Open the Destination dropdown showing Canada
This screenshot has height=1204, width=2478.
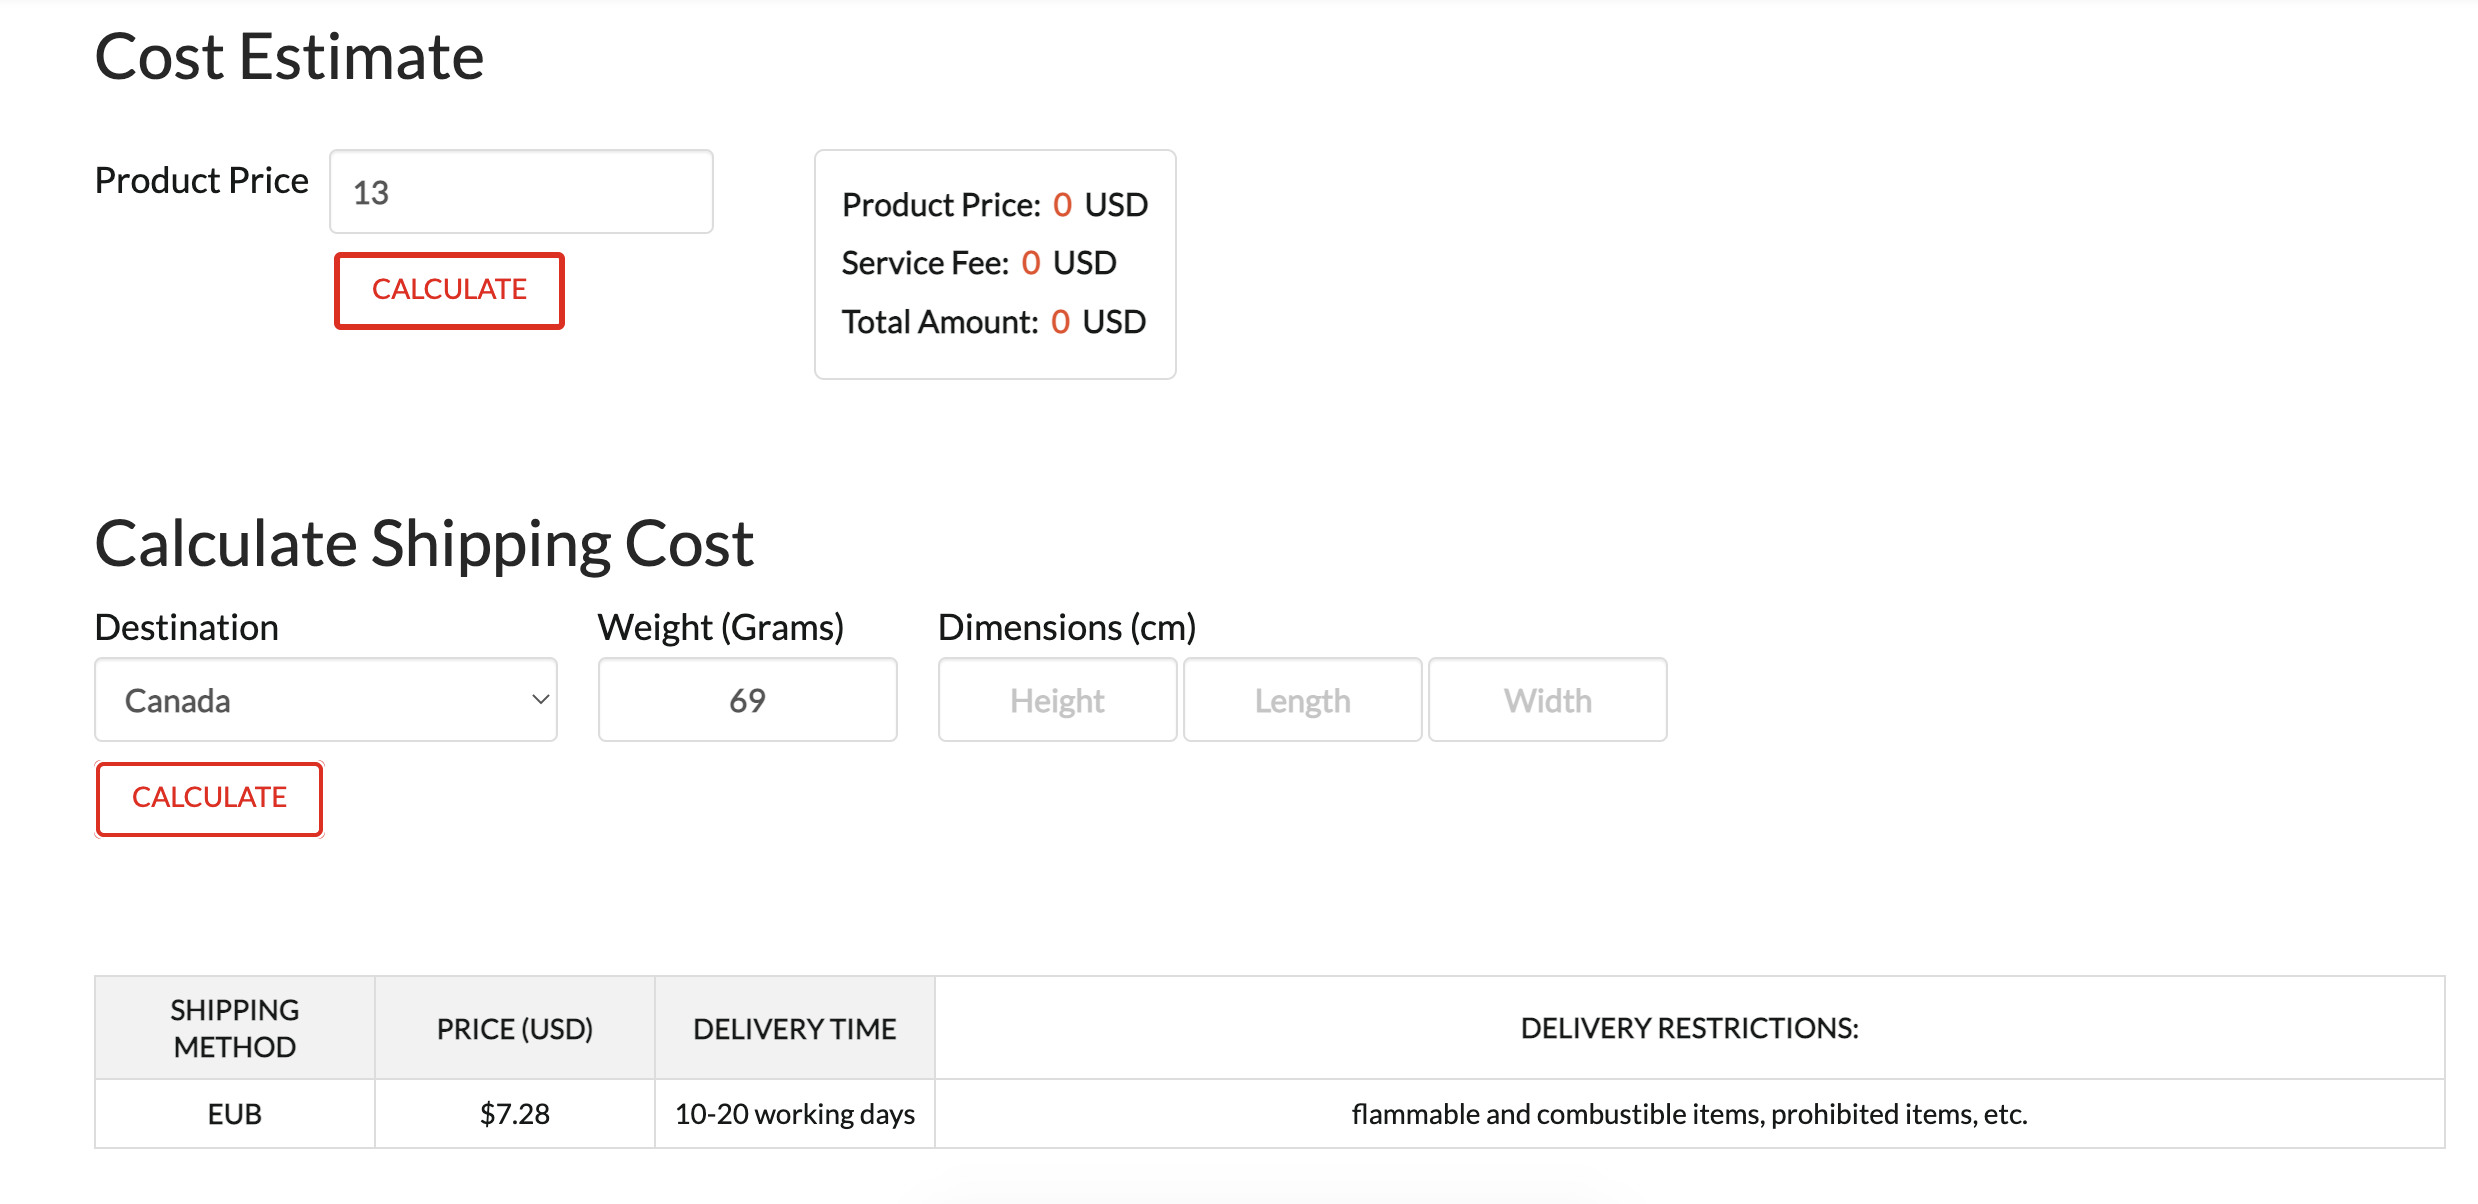[325, 699]
